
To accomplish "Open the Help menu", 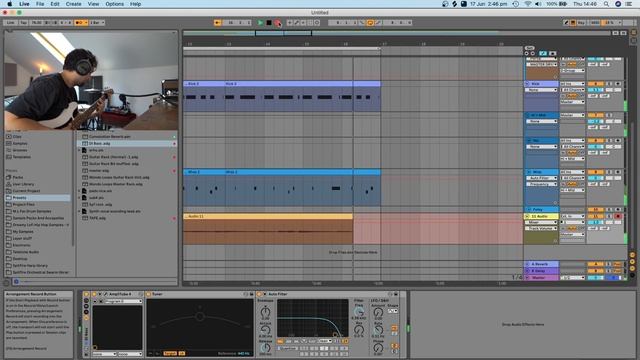I will [x=136, y=4].
